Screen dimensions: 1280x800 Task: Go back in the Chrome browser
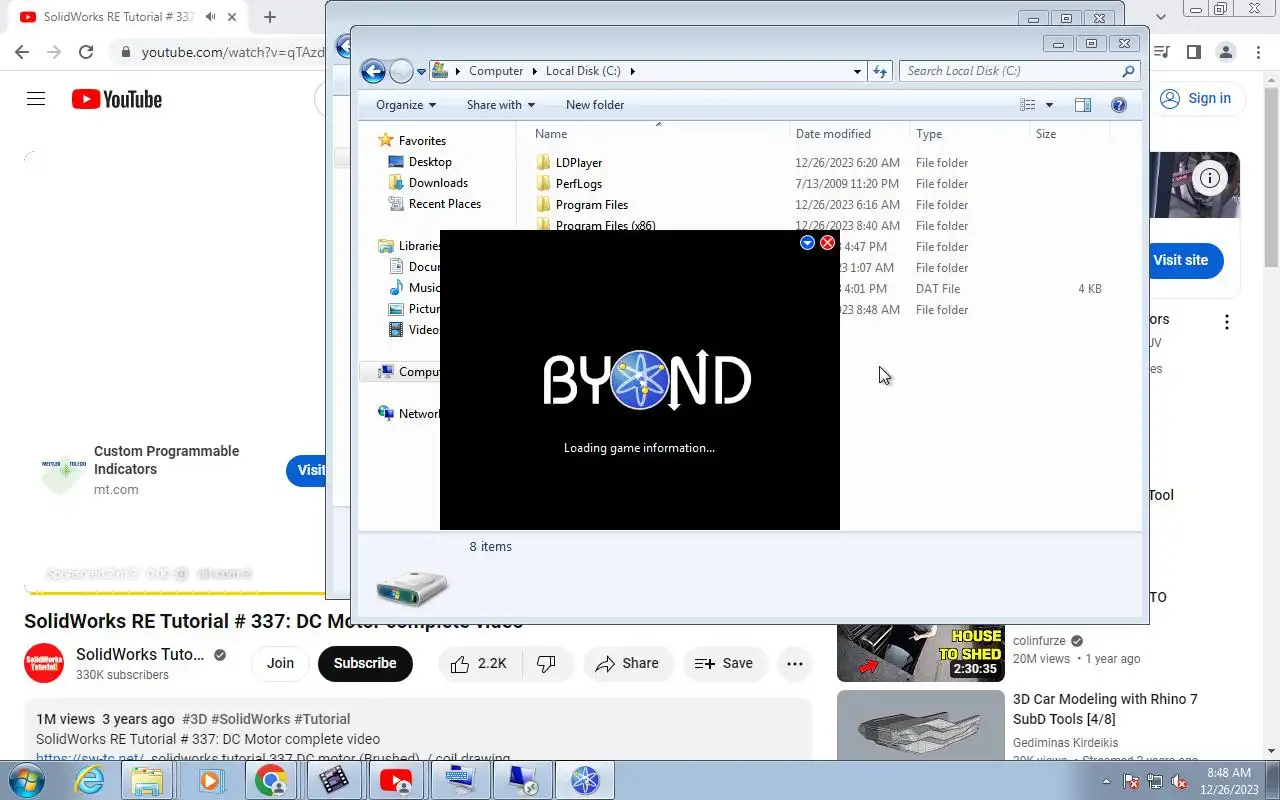coord(22,52)
